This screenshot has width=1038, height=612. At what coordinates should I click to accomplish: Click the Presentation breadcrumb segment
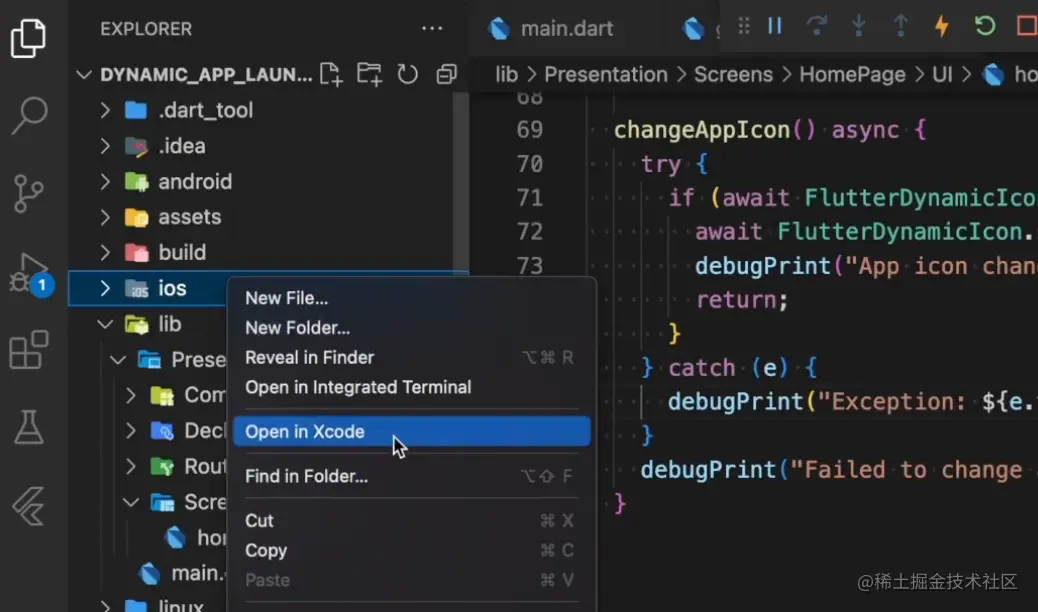(x=606, y=74)
